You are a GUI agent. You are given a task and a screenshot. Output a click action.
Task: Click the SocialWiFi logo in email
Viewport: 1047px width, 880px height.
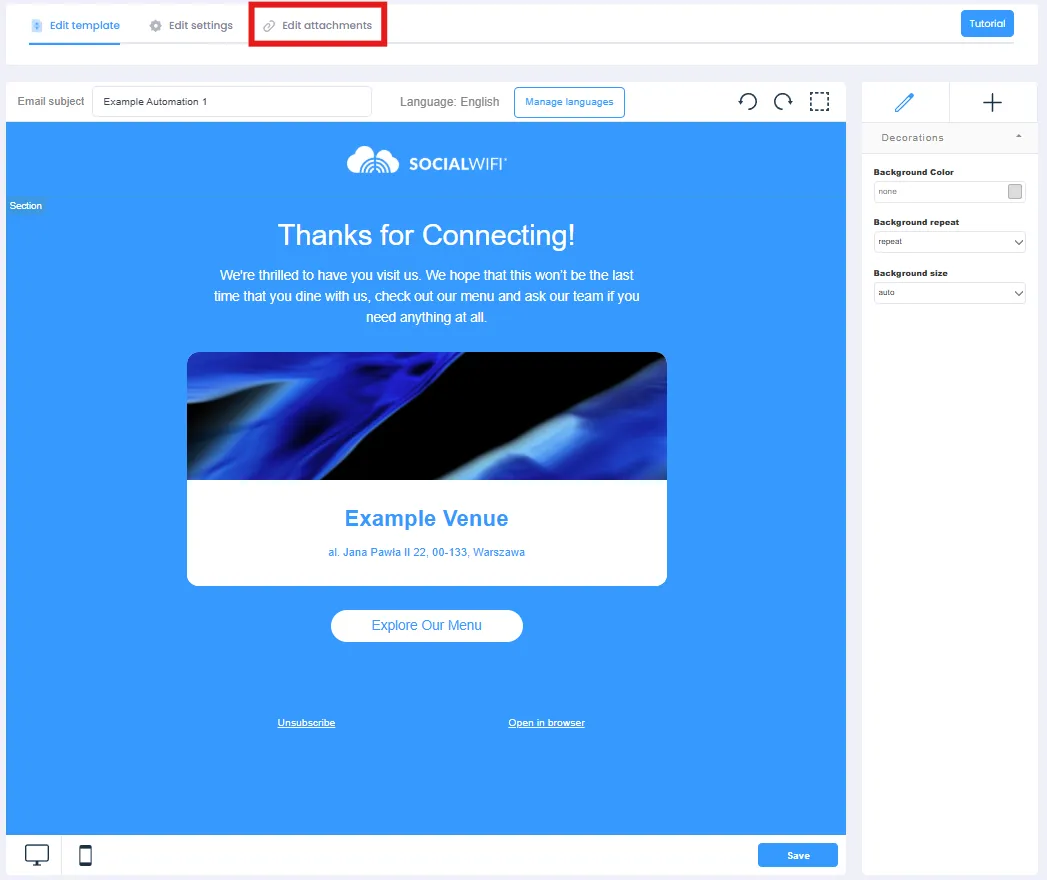(x=427, y=161)
